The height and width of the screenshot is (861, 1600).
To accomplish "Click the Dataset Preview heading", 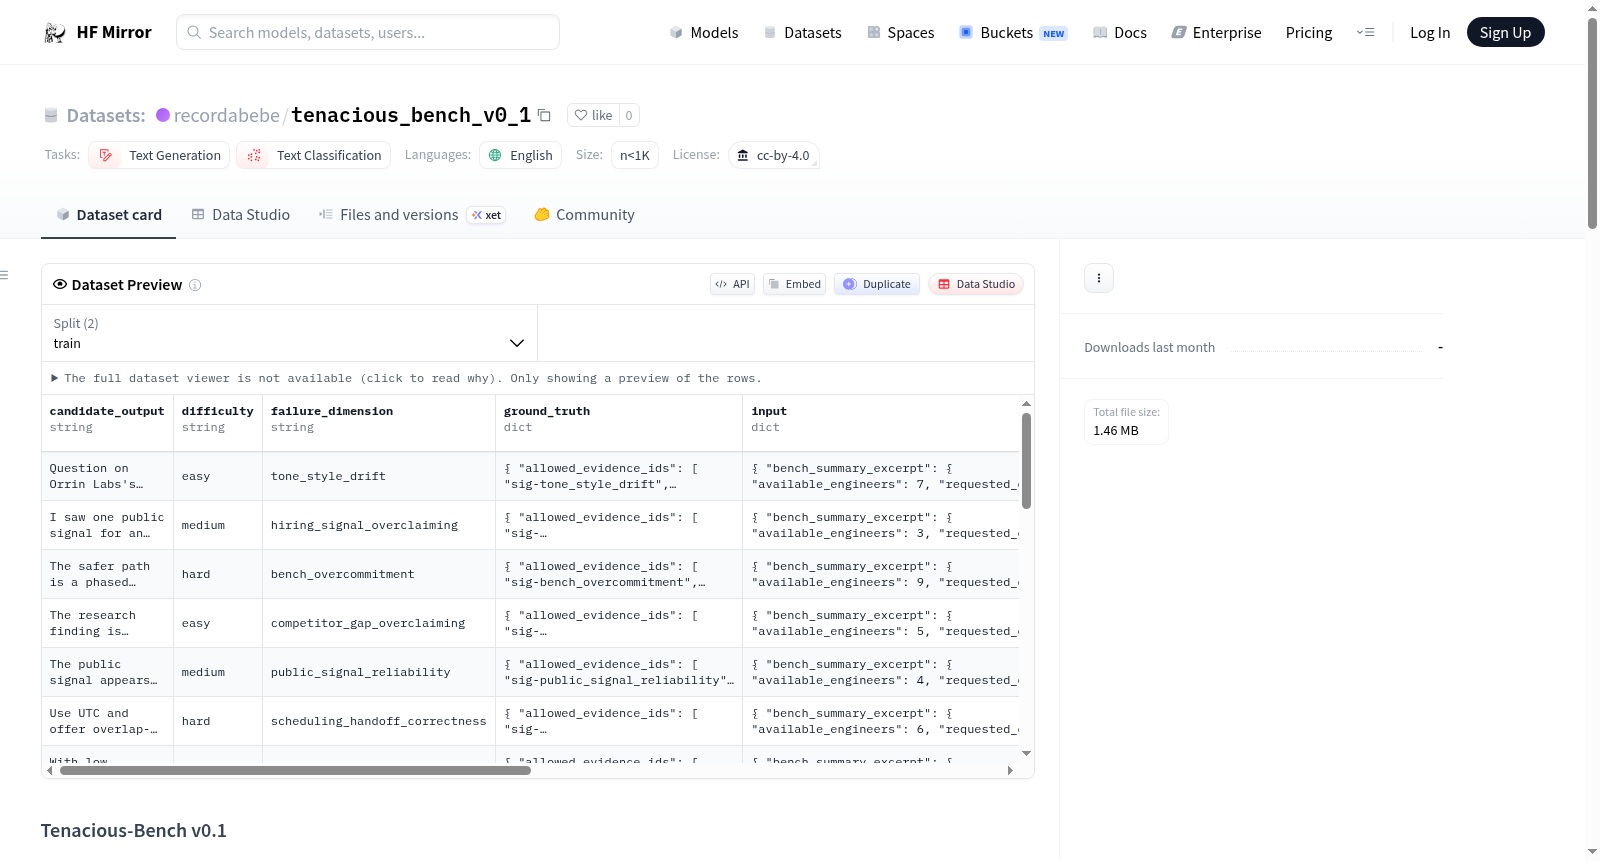I will [x=127, y=285].
